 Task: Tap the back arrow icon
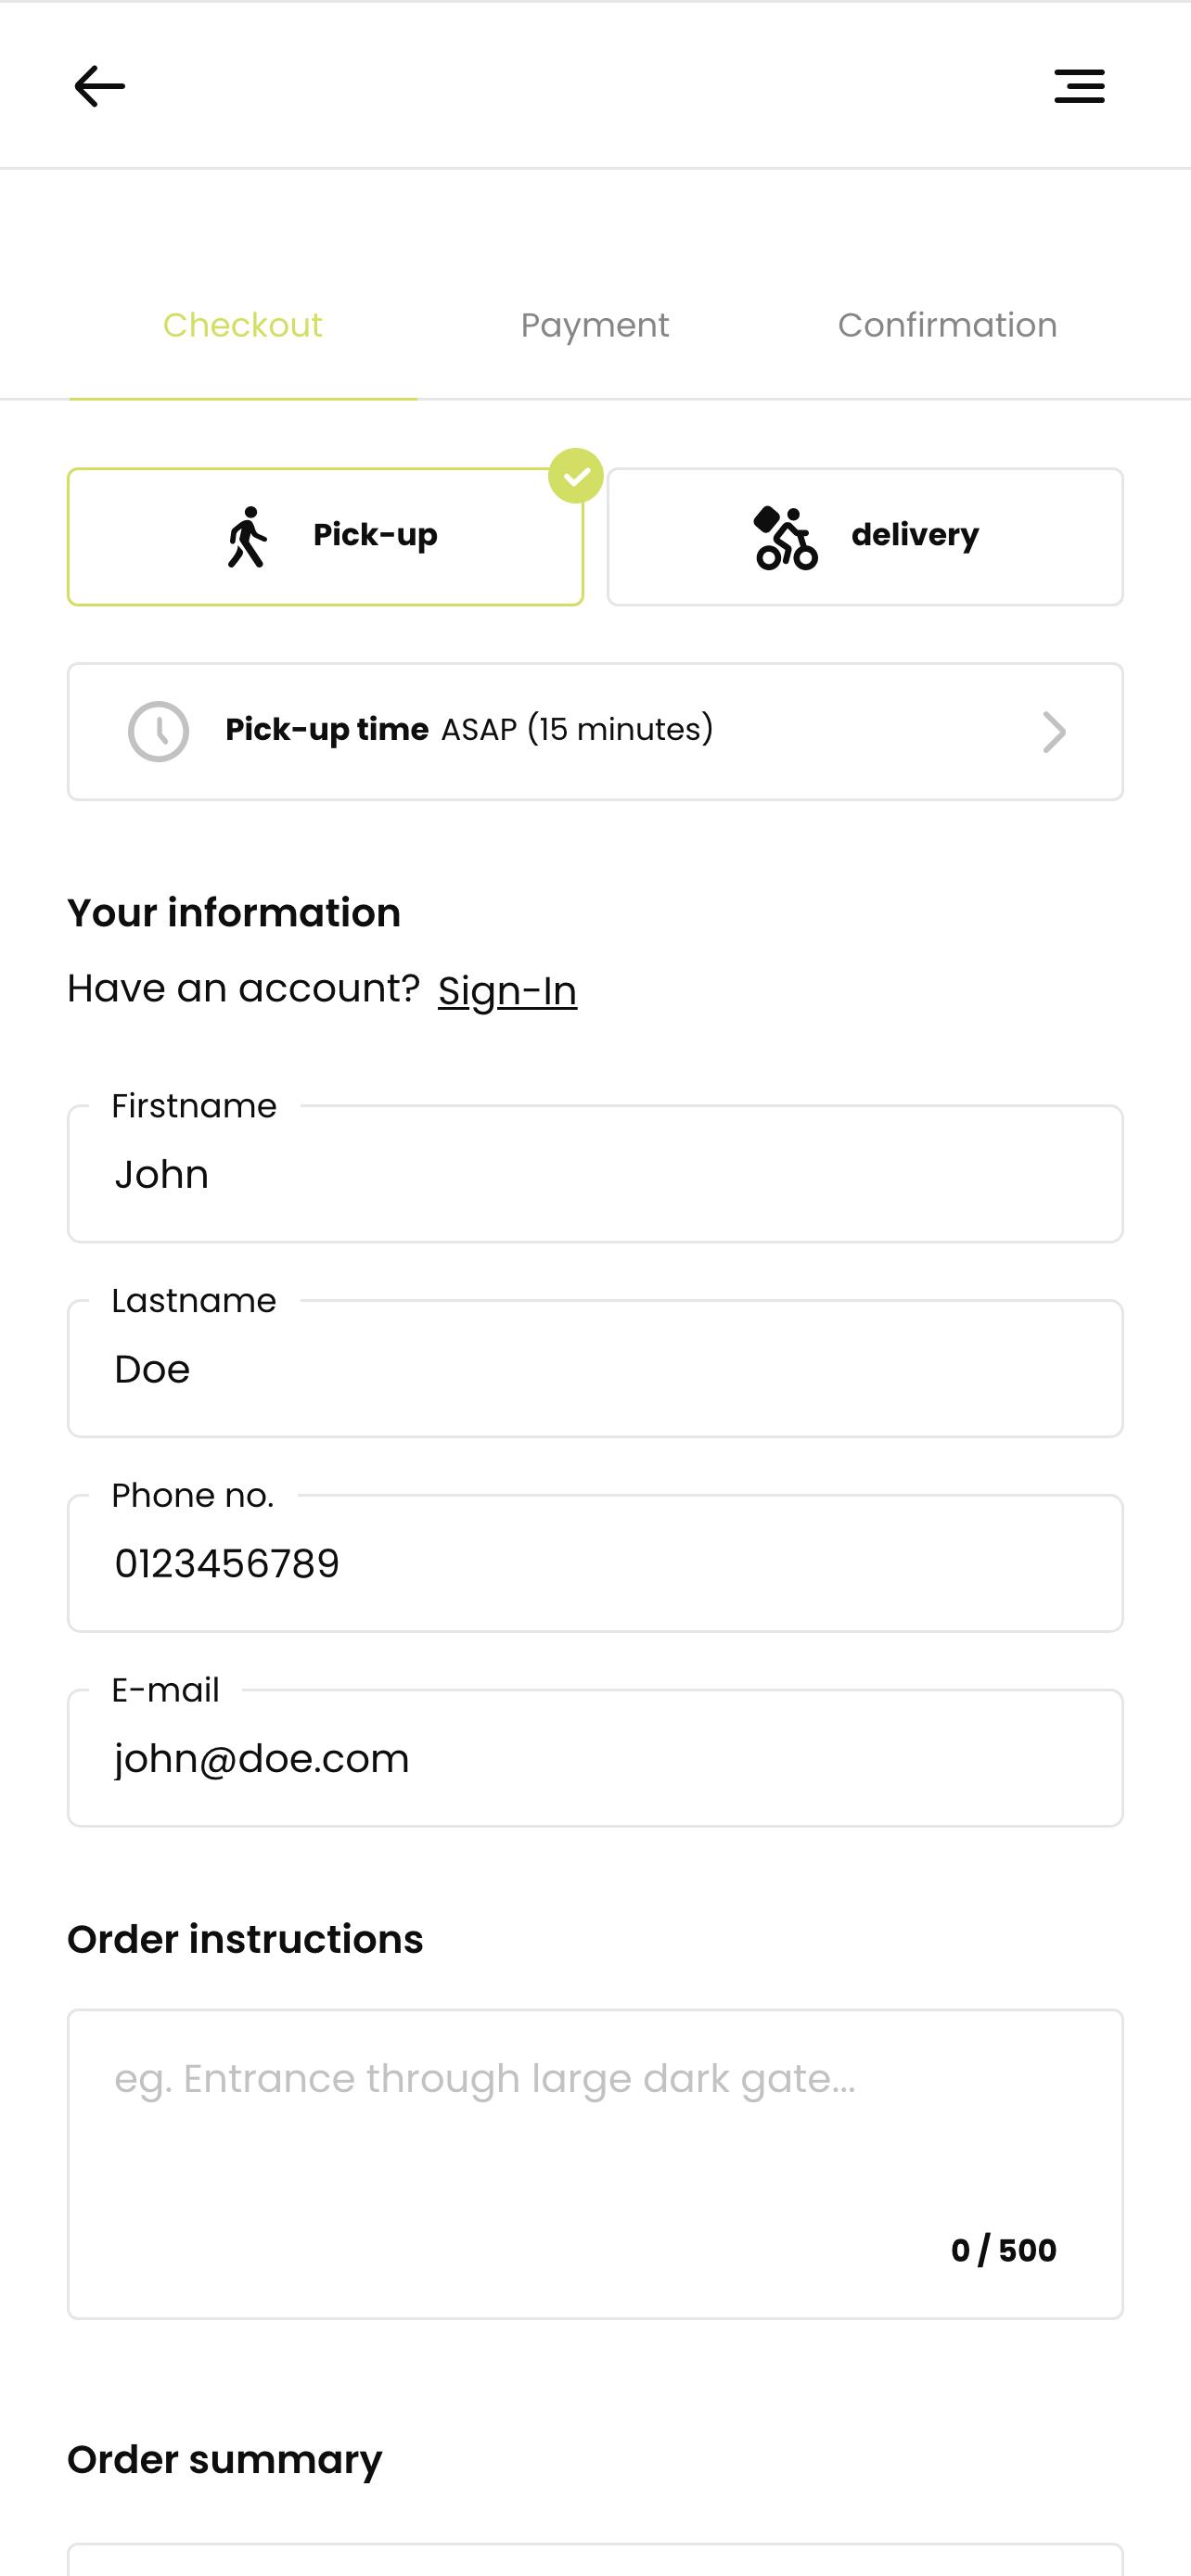coord(99,86)
